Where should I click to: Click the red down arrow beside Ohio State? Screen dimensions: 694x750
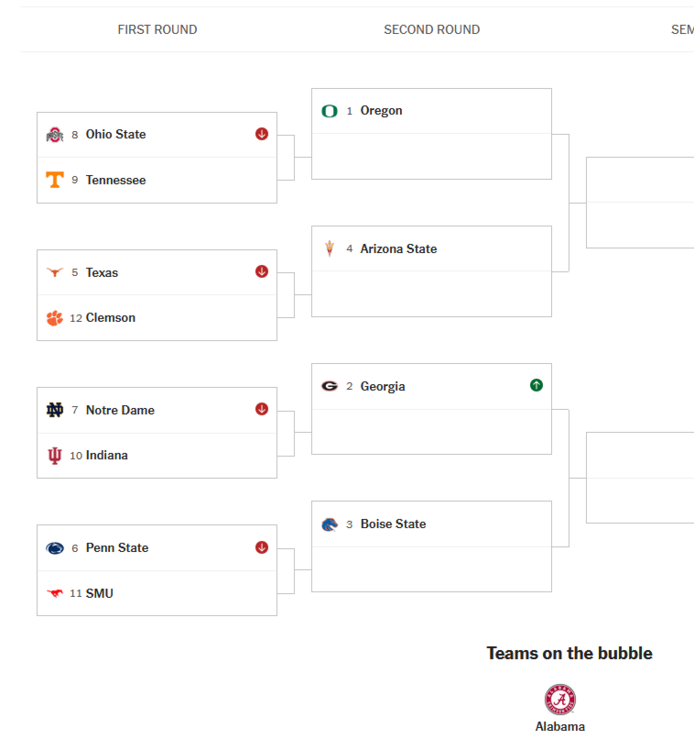click(x=262, y=134)
